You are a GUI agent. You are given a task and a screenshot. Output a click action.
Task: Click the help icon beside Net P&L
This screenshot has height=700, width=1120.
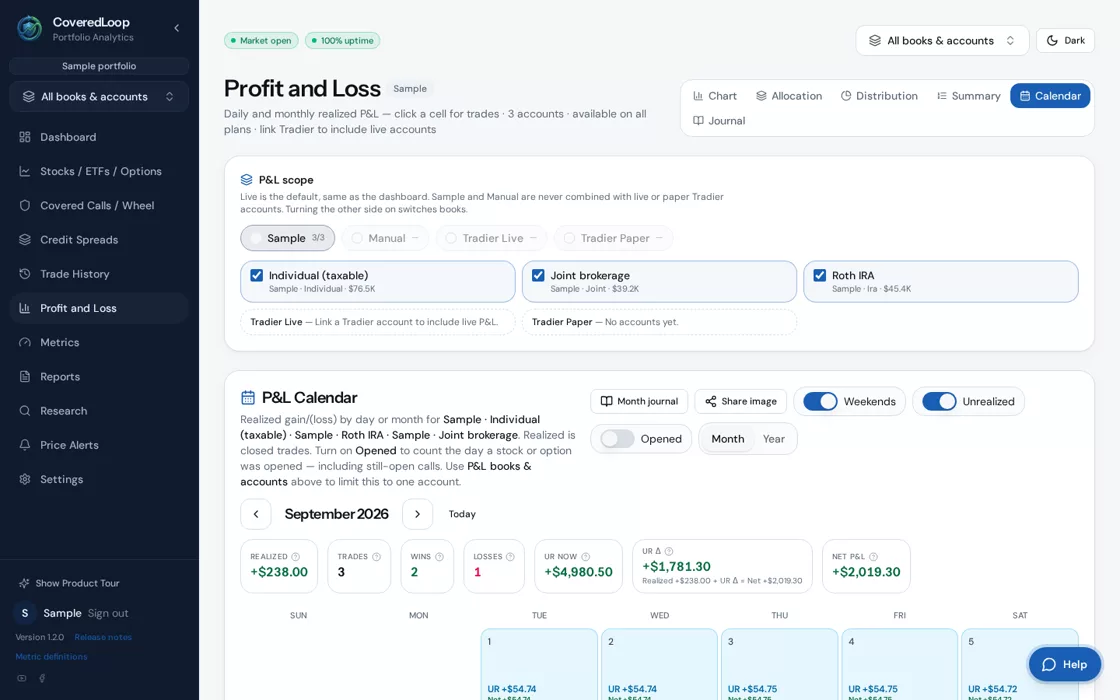click(874, 557)
